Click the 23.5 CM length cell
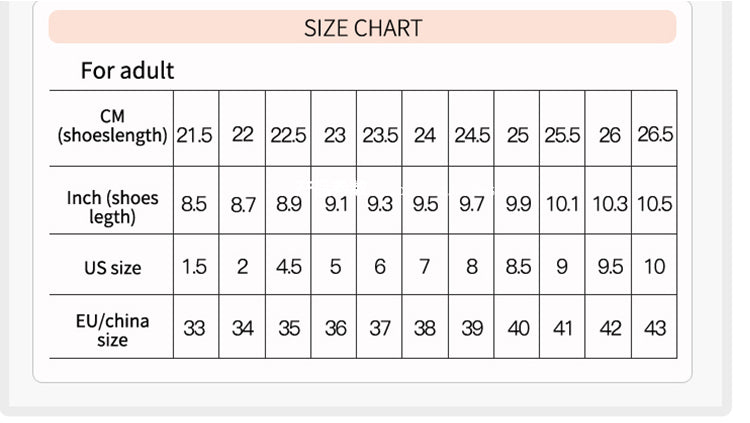 [x=379, y=135]
